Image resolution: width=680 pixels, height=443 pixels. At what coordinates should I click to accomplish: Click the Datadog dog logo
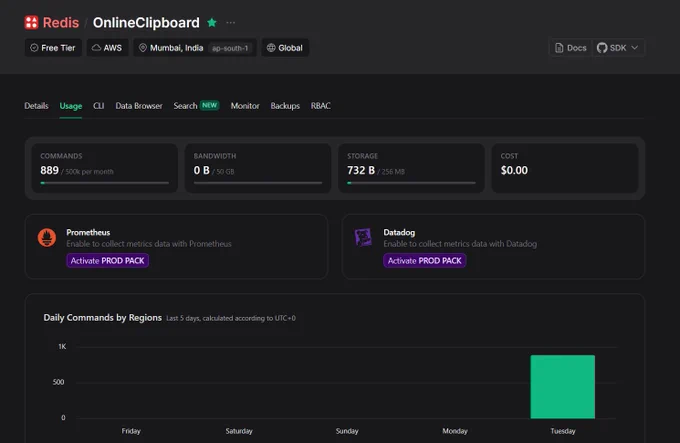363,238
